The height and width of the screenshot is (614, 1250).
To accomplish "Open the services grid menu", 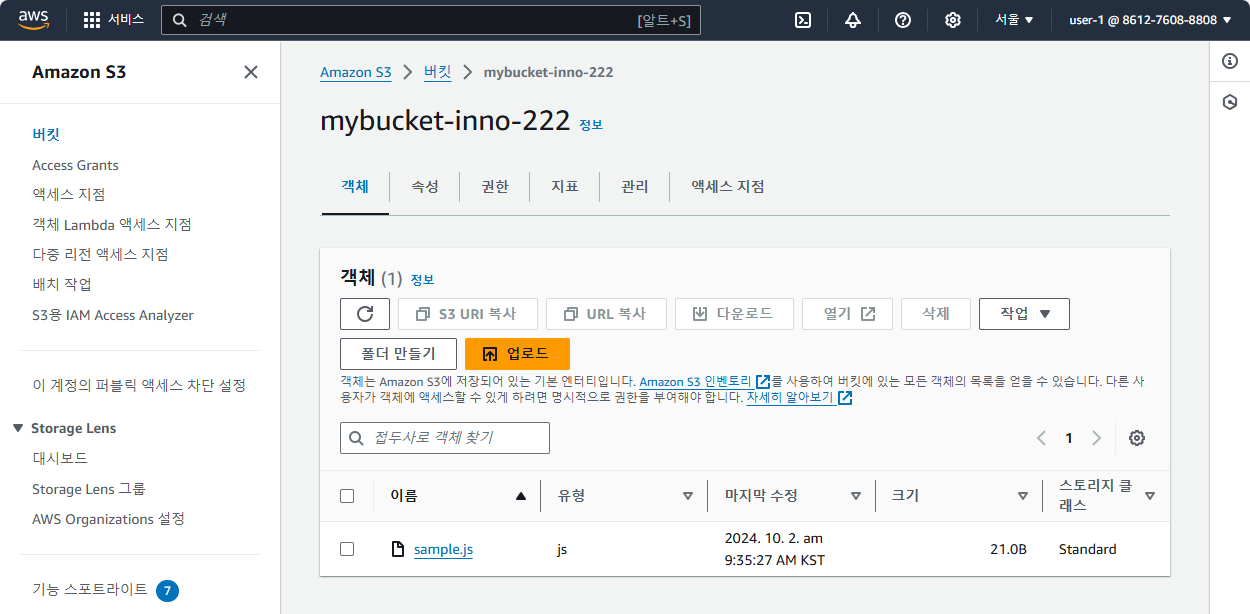I will (x=114, y=20).
